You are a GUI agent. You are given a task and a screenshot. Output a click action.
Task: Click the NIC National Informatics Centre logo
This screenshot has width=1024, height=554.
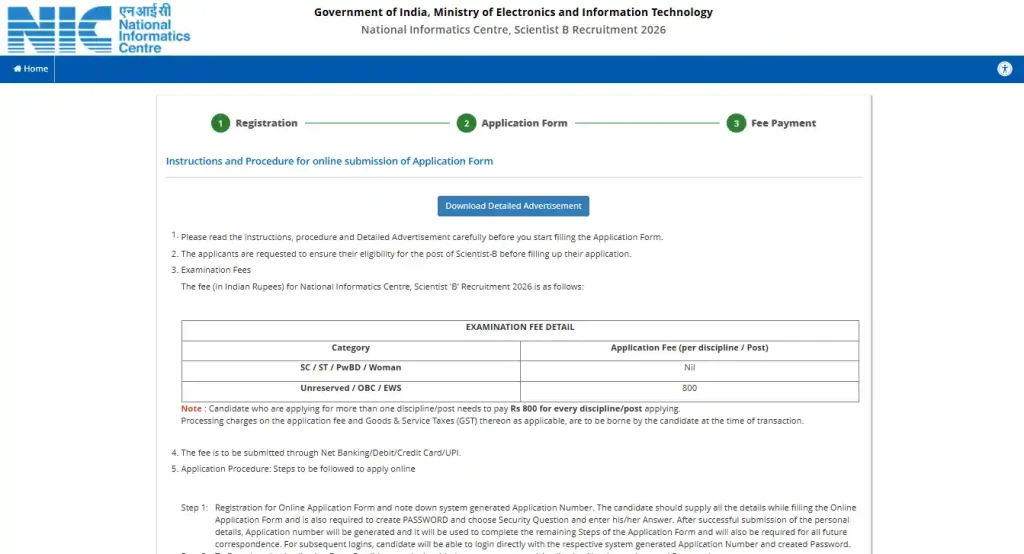tap(98, 28)
